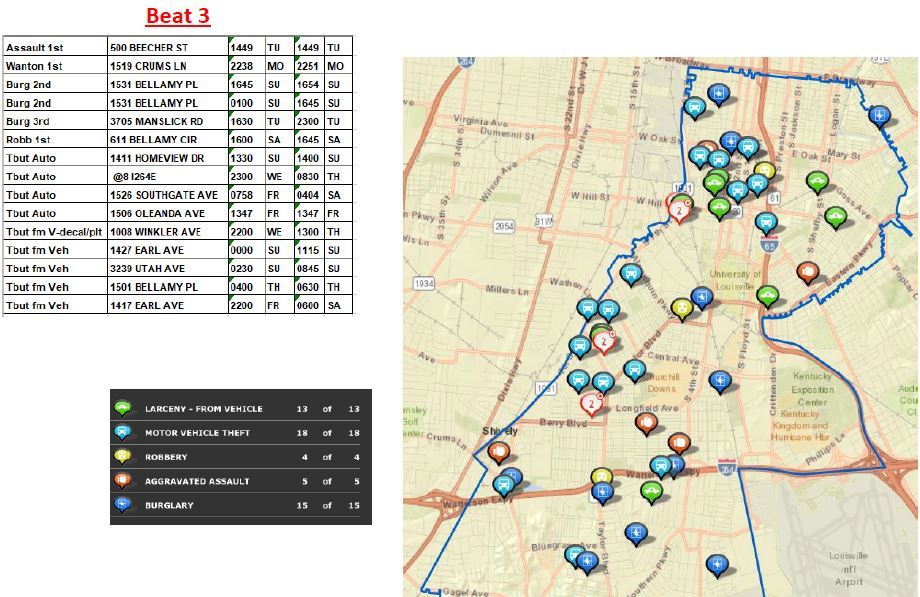Viewport: 920px width, 597px height.
Task: Click the Larceny From Vehicle legend icon
Action: tap(123, 408)
